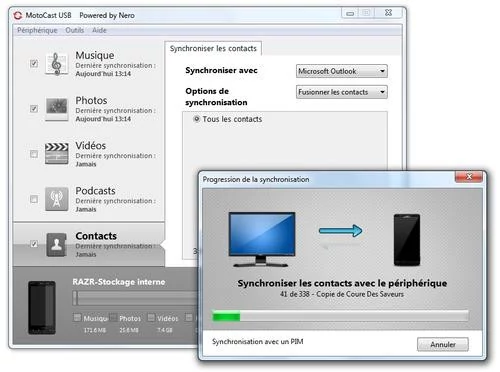Click the computer monitor graphic in dialog

(262, 239)
